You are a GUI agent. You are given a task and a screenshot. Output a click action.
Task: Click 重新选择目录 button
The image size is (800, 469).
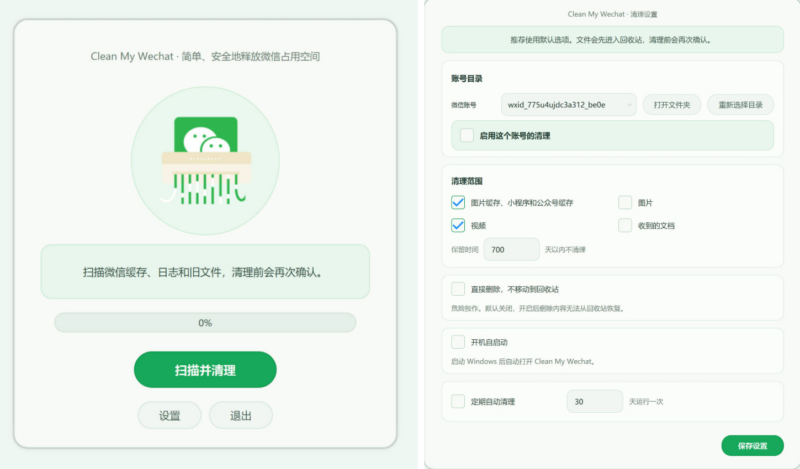click(740, 105)
